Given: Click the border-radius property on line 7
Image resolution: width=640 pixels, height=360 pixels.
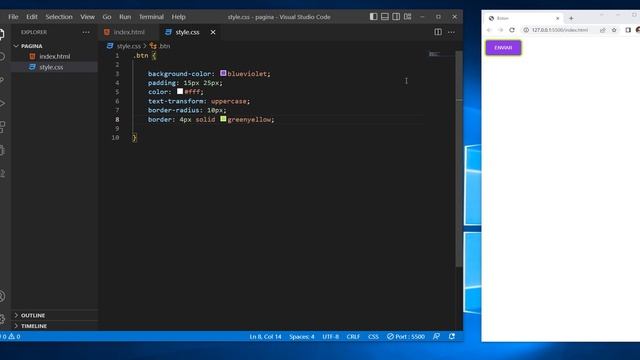Looking at the screenshot, I should click(x=173, y=110).
